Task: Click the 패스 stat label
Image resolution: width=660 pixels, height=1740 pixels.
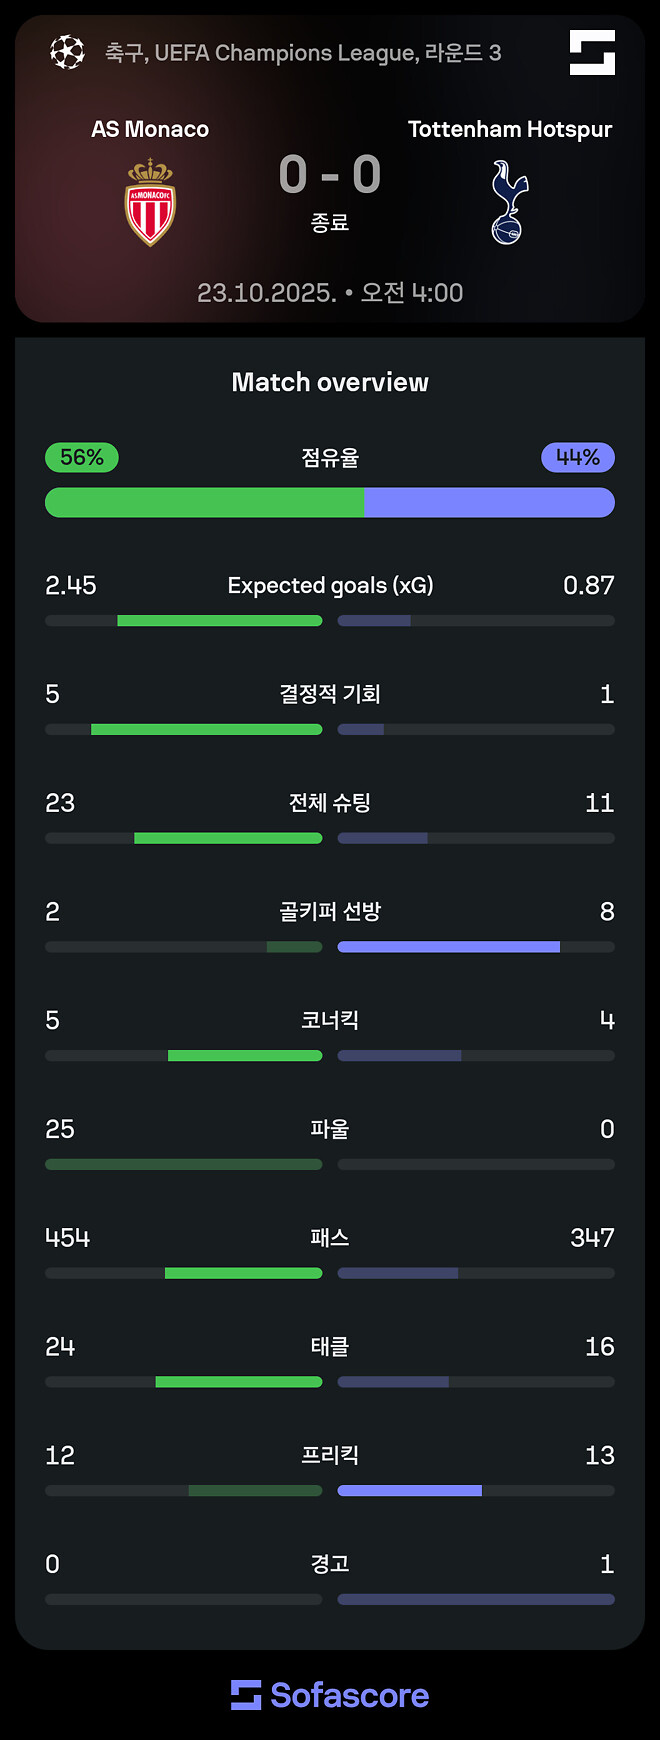Action: [x=330, y=1238]
